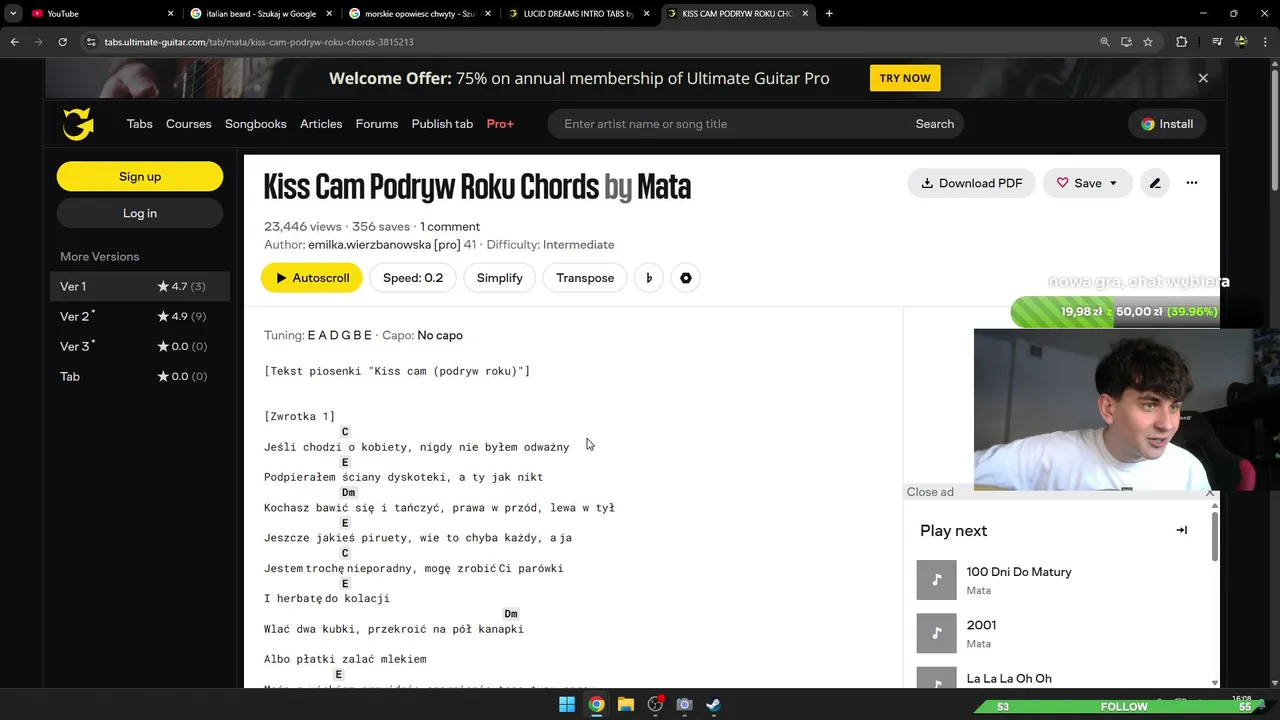The image size is (1280, 720).
Task: Select Ver 3 in More Versions
Action: tap(140, 346)
